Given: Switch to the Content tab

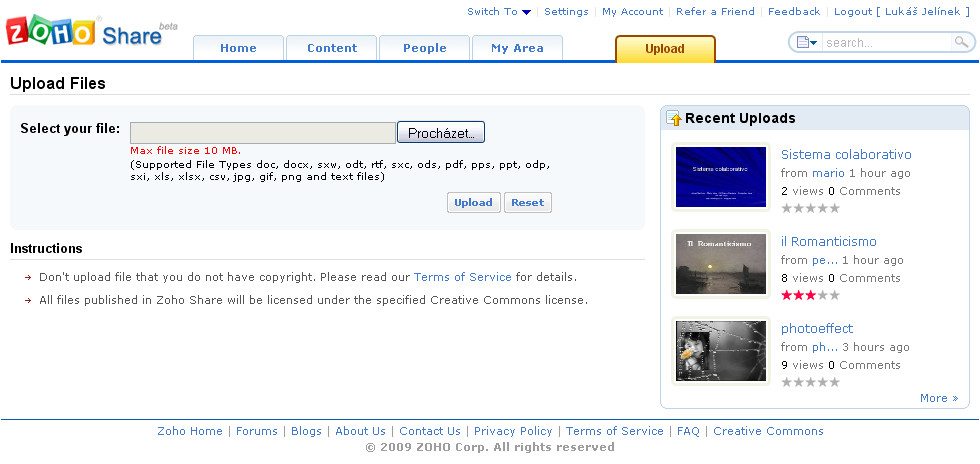Looking at the screenshot, I should point(332,48).
